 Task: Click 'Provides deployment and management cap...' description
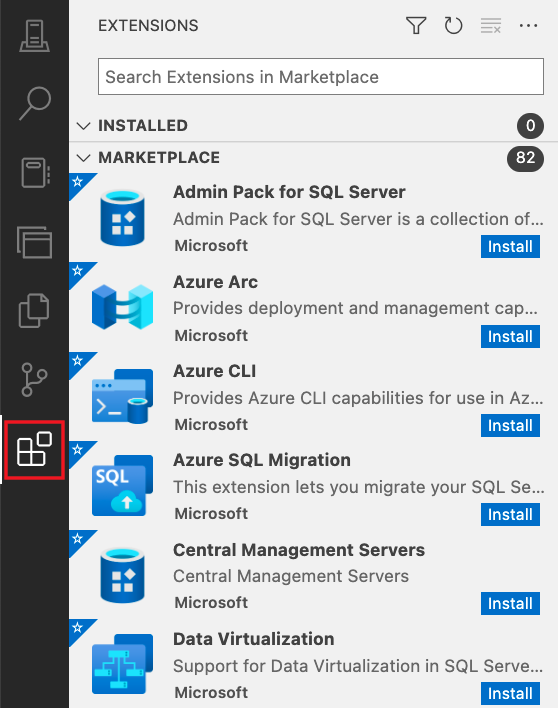click(x=355, y=308)
